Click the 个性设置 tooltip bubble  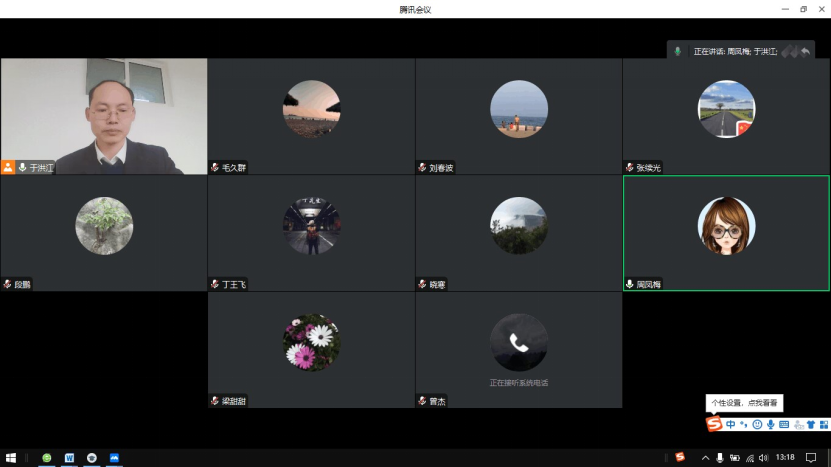point(744,402)
